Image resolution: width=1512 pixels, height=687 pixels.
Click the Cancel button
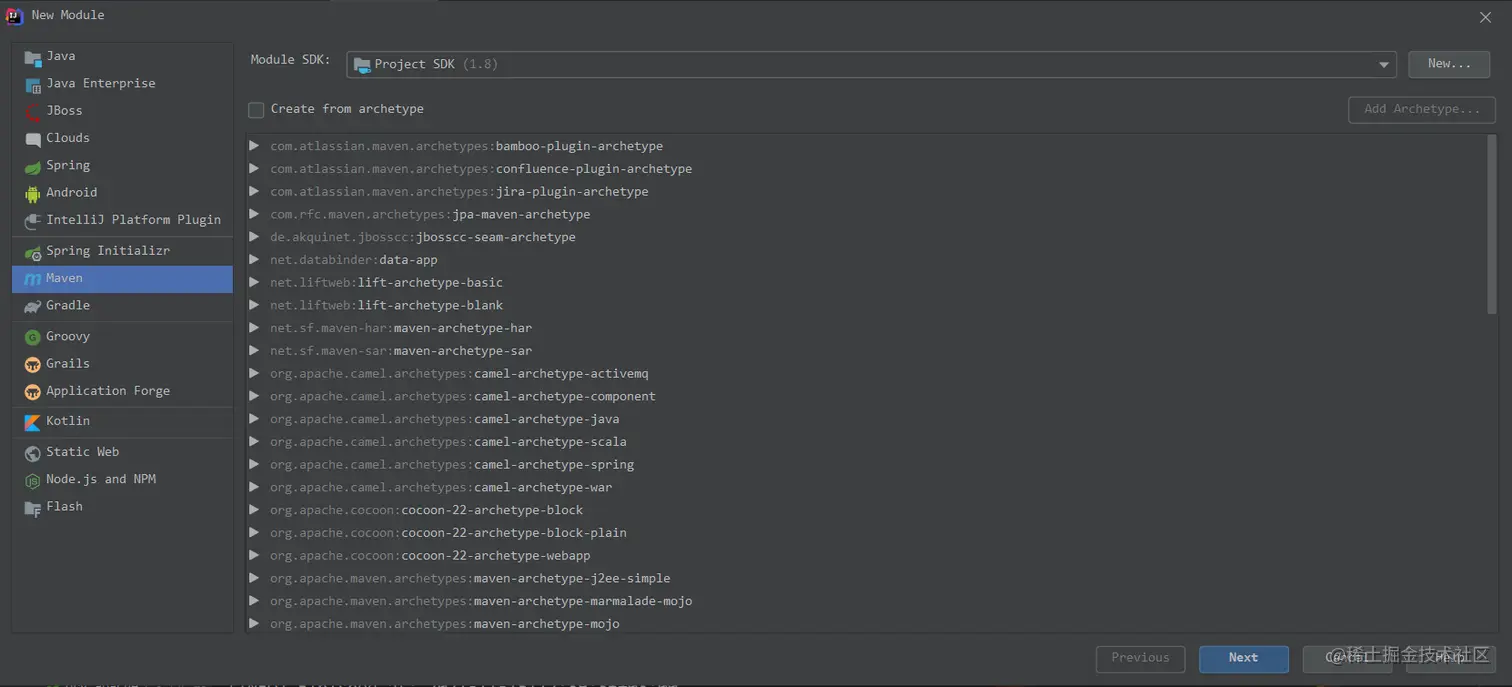pyautogui.click(x=1346, y=658)
